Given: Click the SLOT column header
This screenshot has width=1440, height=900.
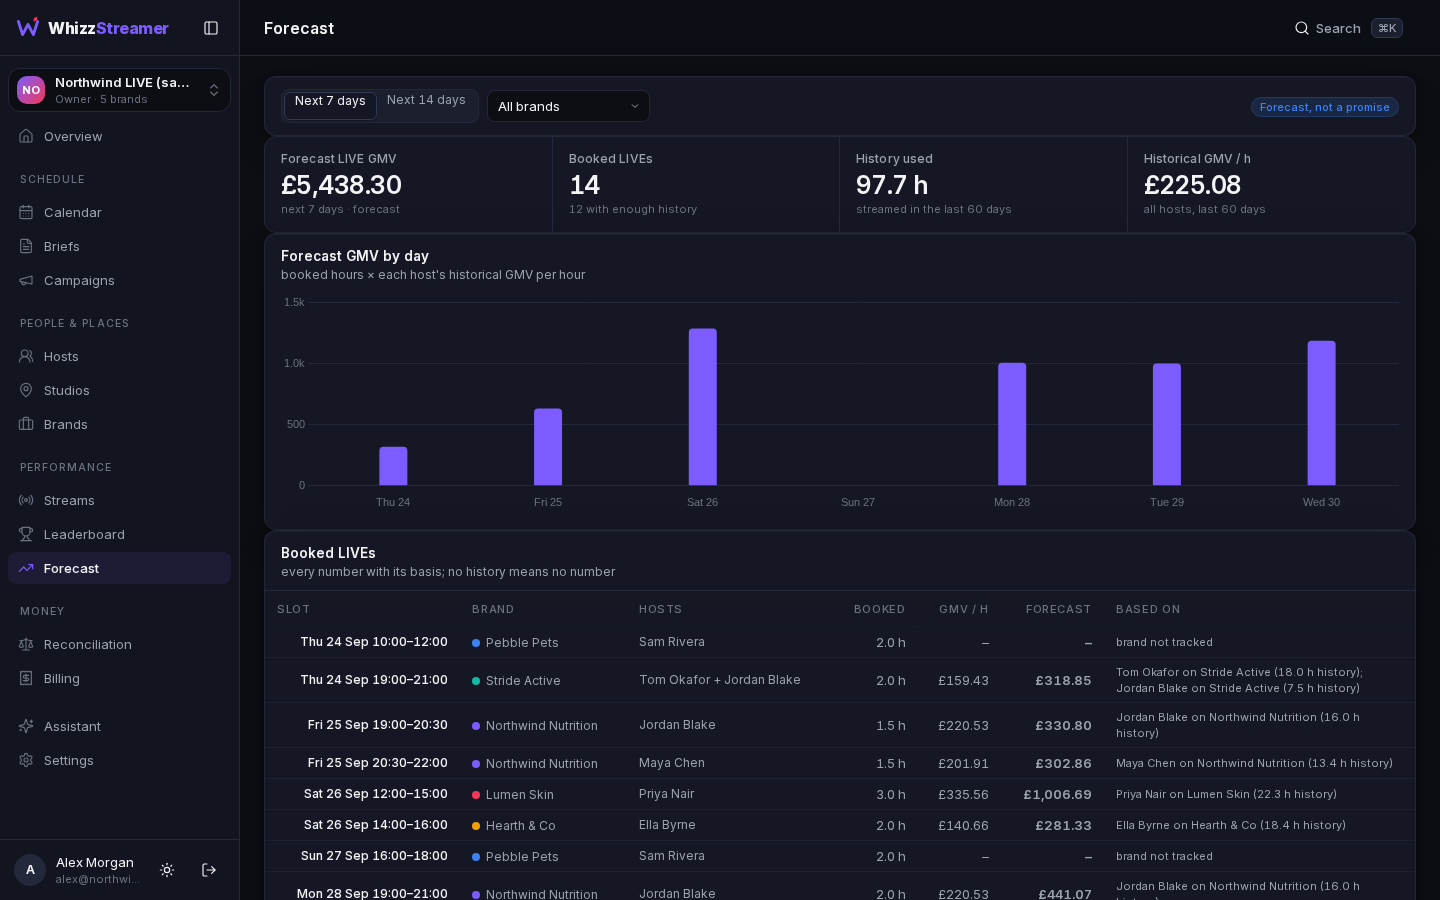Looking at the screenshot, I should pos(293,609).
